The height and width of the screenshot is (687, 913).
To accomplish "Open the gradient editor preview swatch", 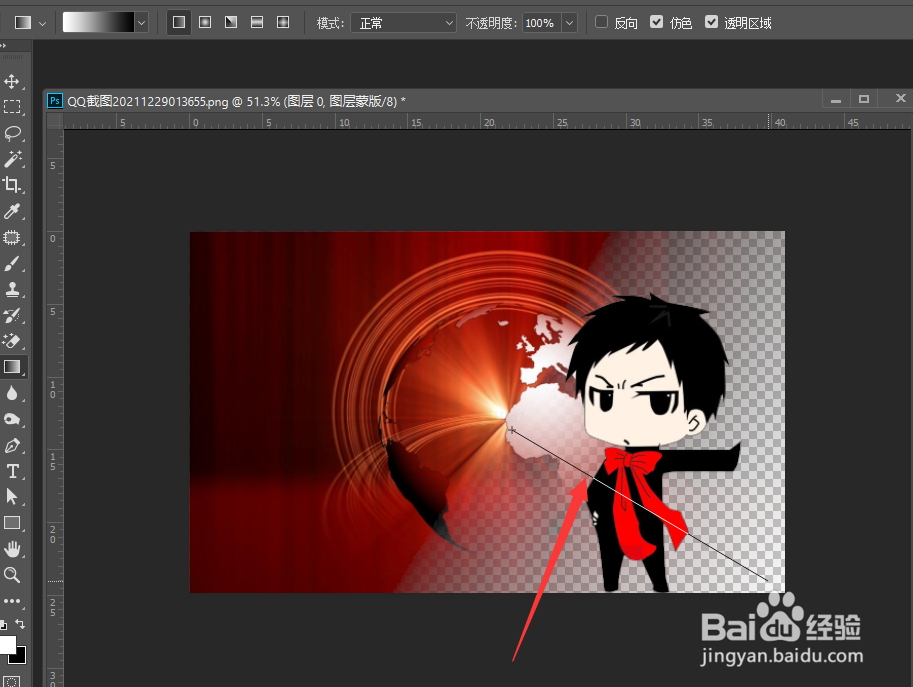I will (98, 23).
